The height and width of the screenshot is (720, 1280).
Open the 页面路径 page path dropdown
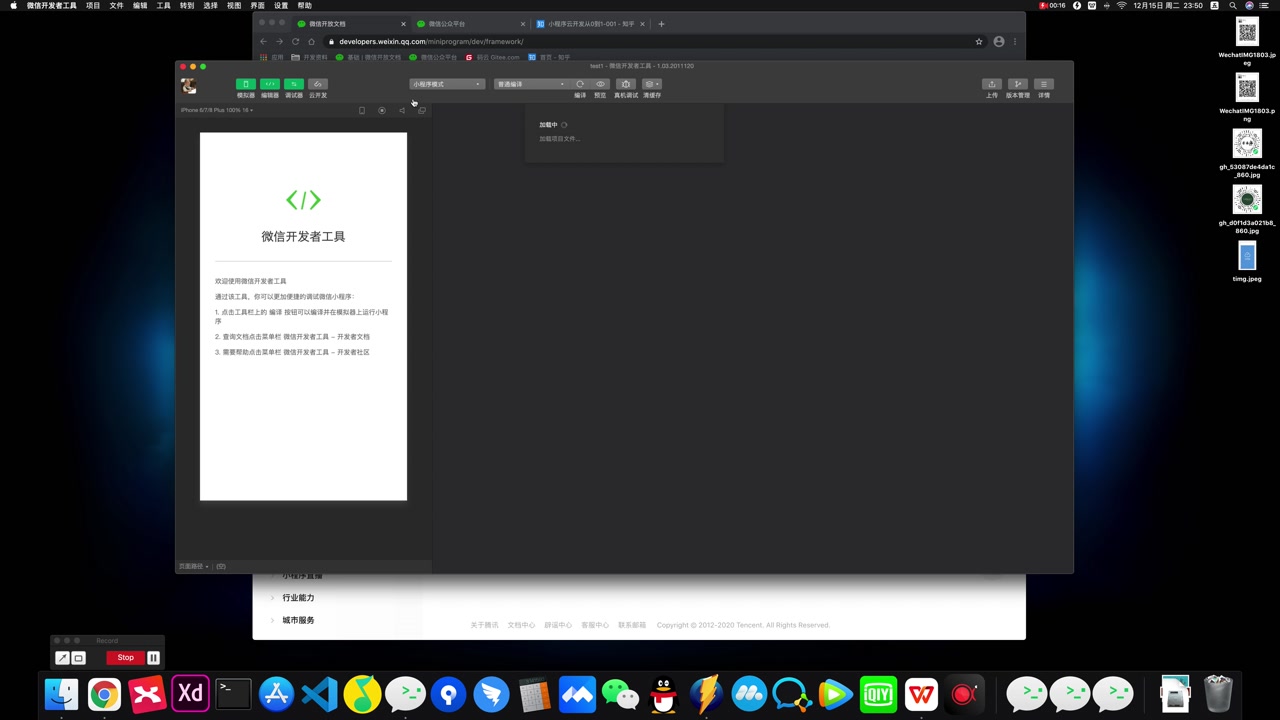click(x=194, y=566)
